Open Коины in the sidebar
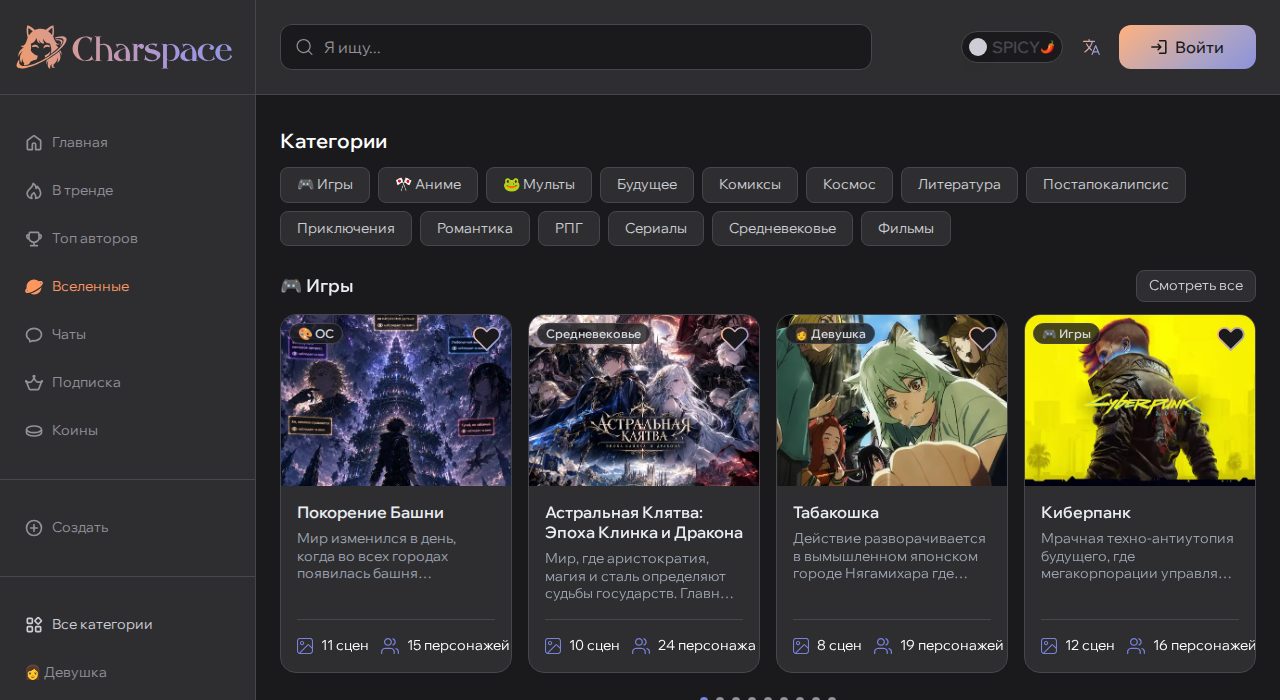 [61, 430]
